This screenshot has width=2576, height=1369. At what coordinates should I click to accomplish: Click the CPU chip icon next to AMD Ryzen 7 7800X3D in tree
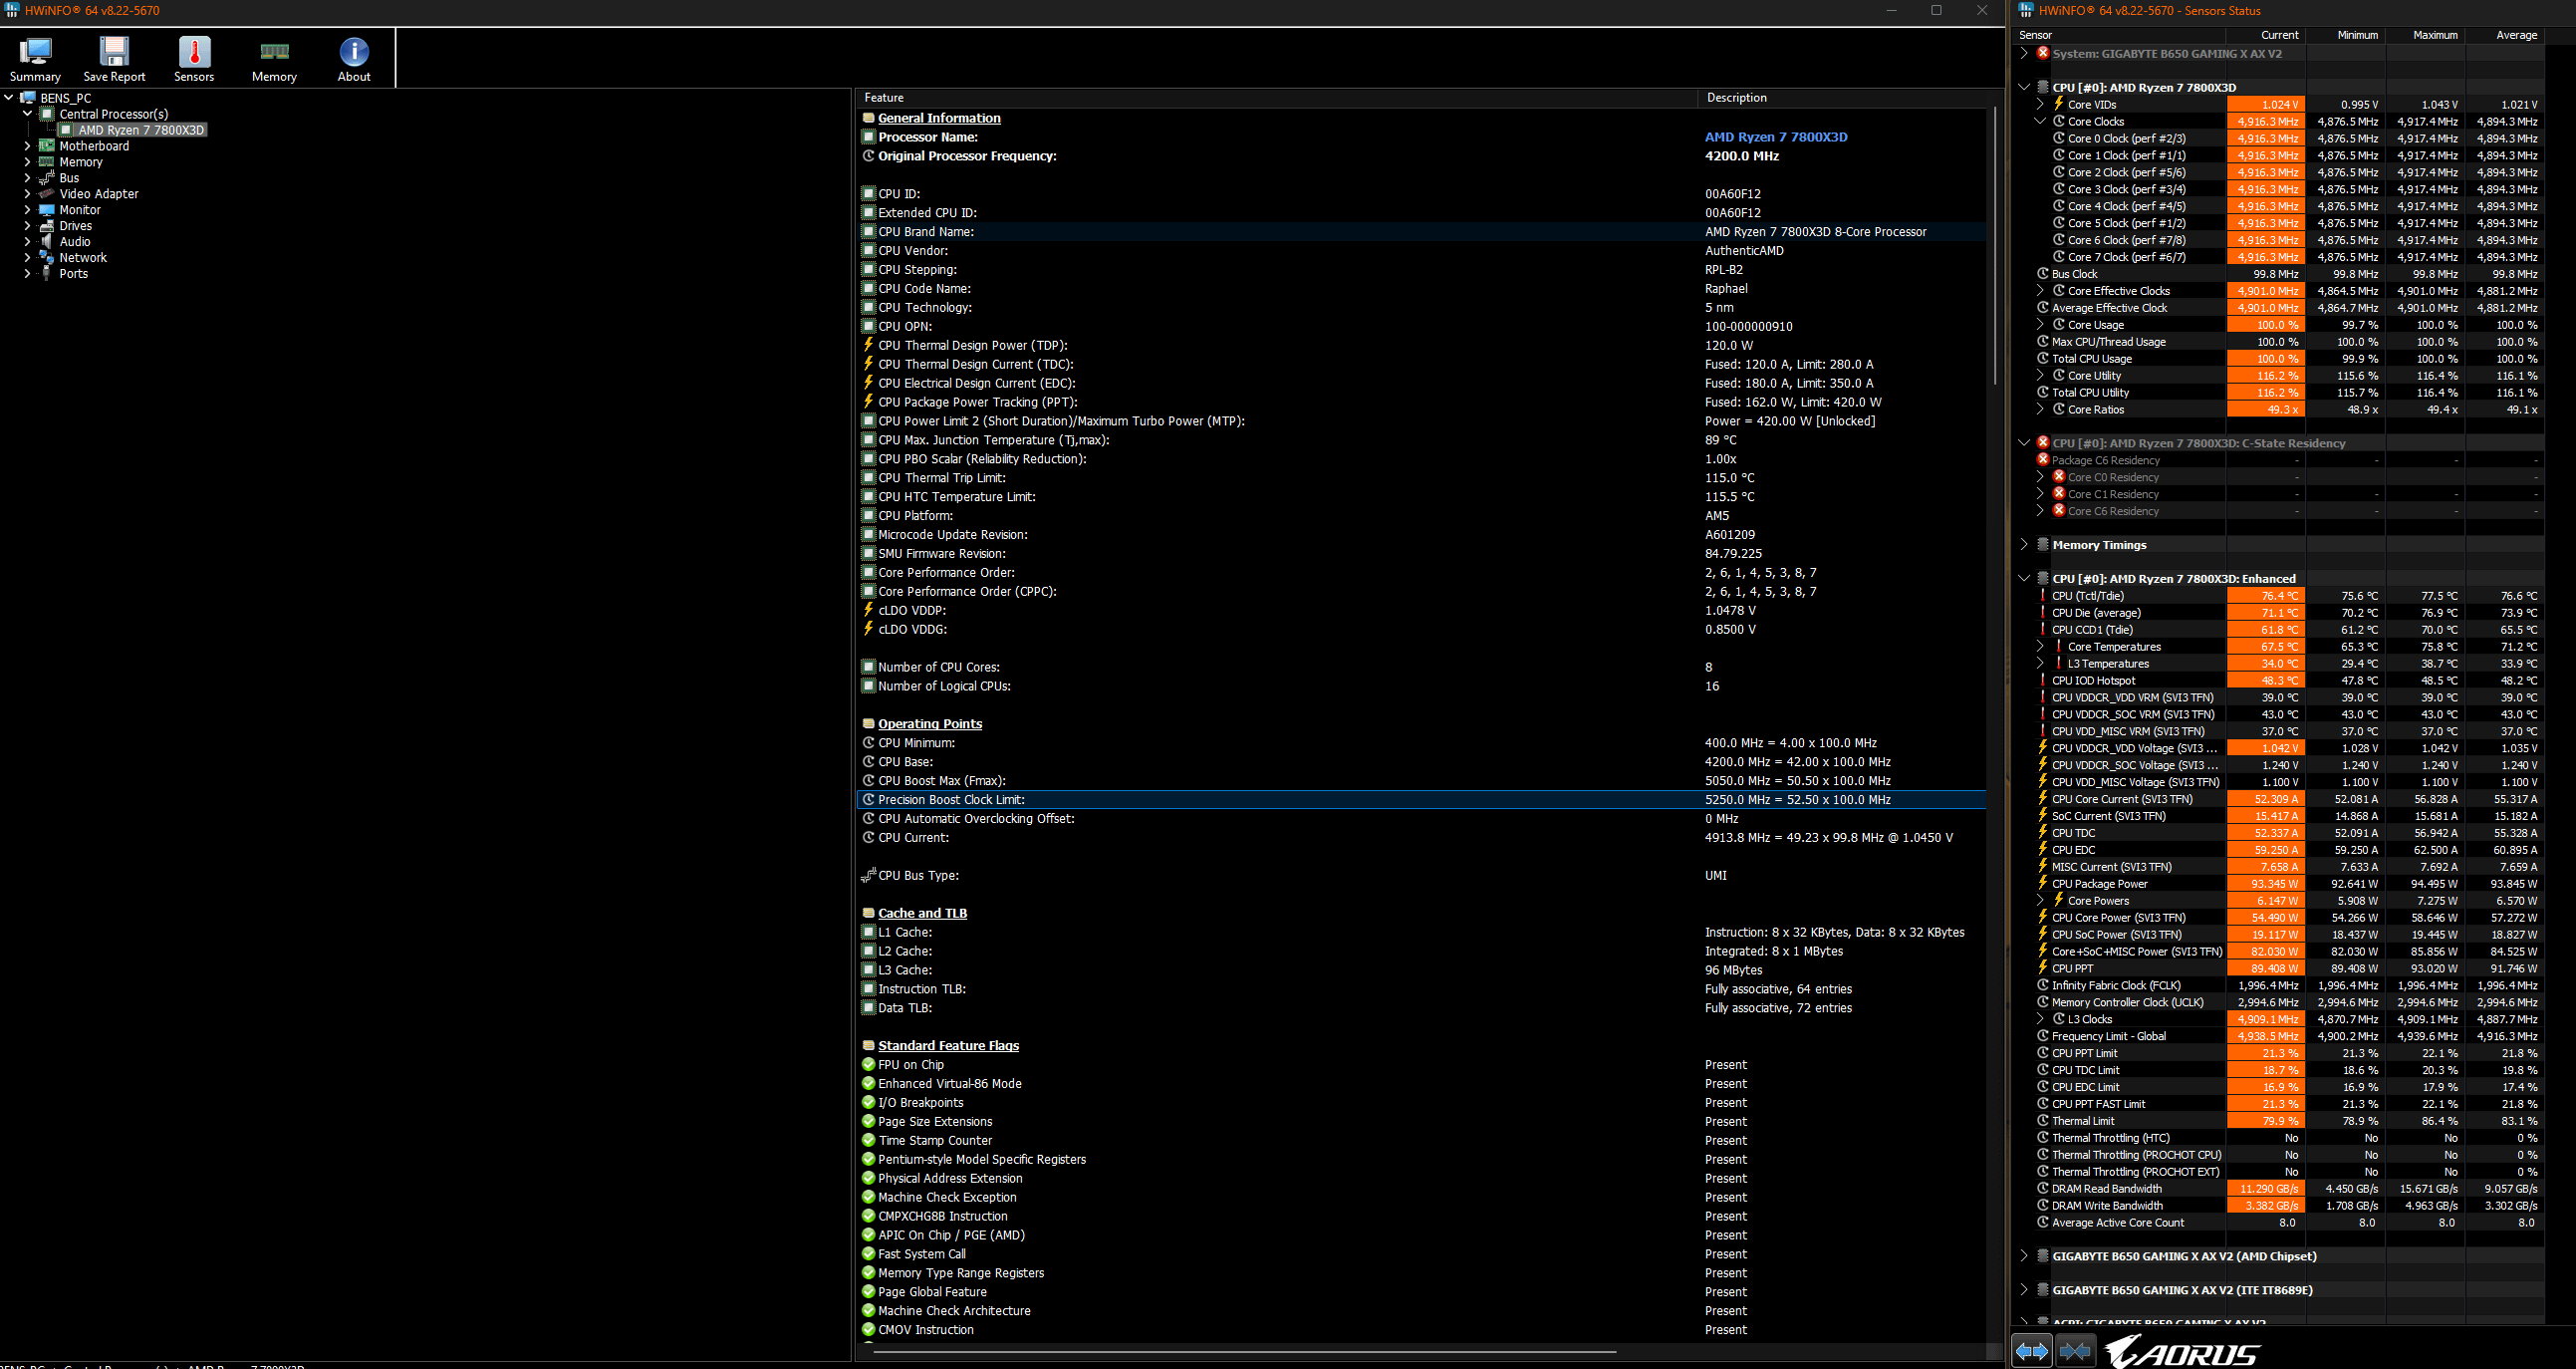tap(66, 130)
